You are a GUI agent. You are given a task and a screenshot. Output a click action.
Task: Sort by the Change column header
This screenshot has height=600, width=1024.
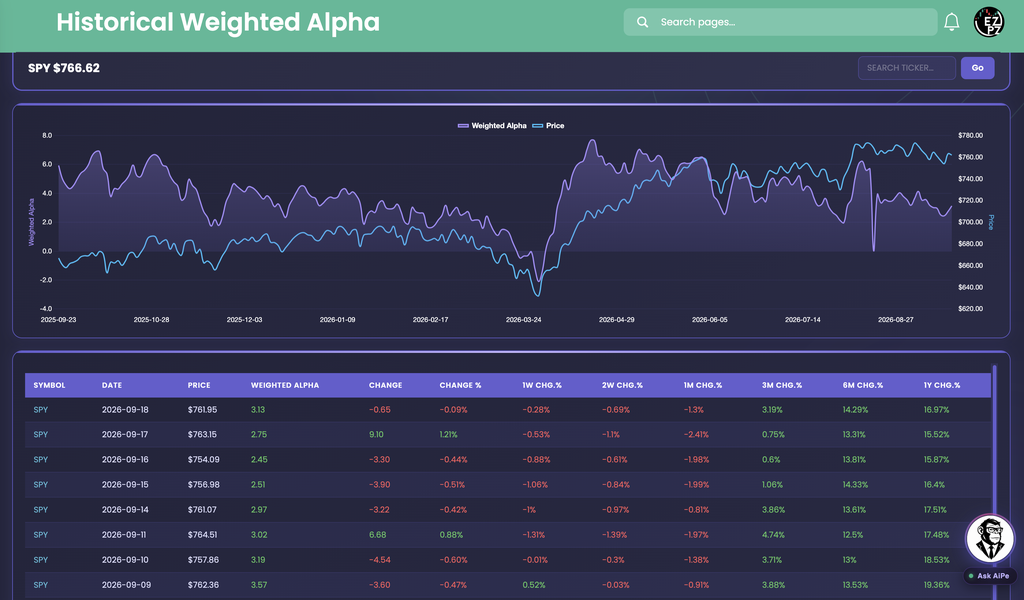tap(385, 385)
